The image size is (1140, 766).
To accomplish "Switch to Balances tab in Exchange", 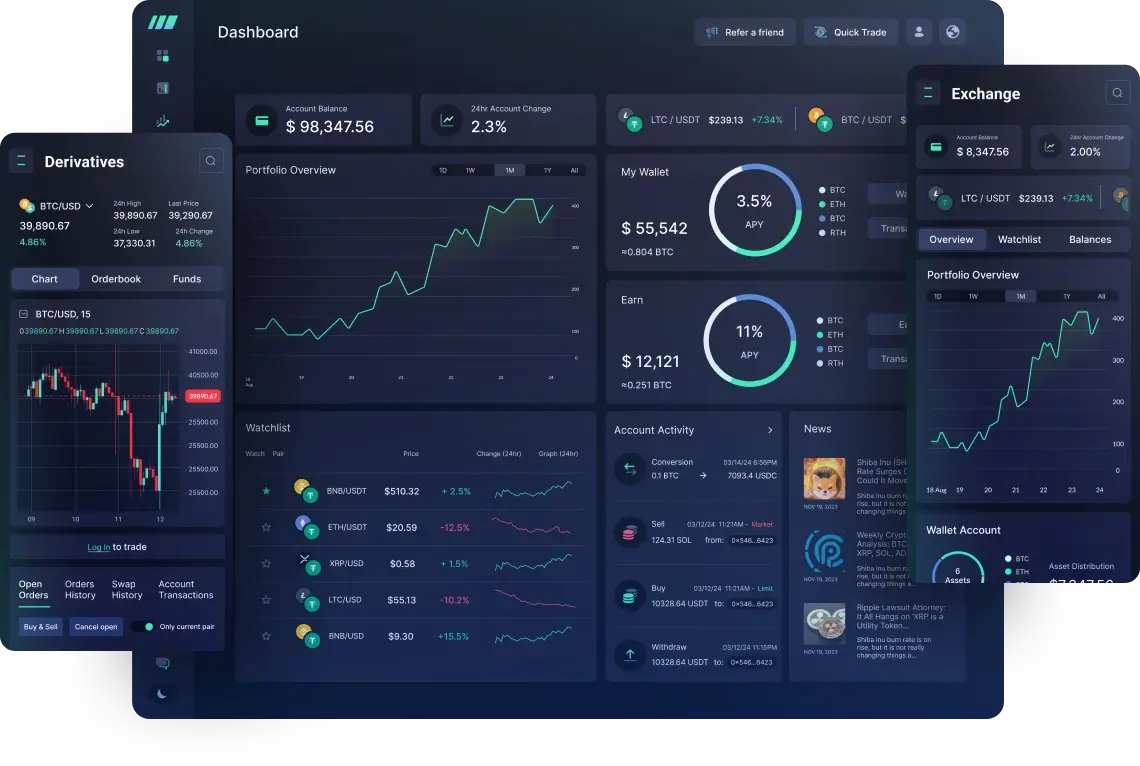I will click(1089, 239).
